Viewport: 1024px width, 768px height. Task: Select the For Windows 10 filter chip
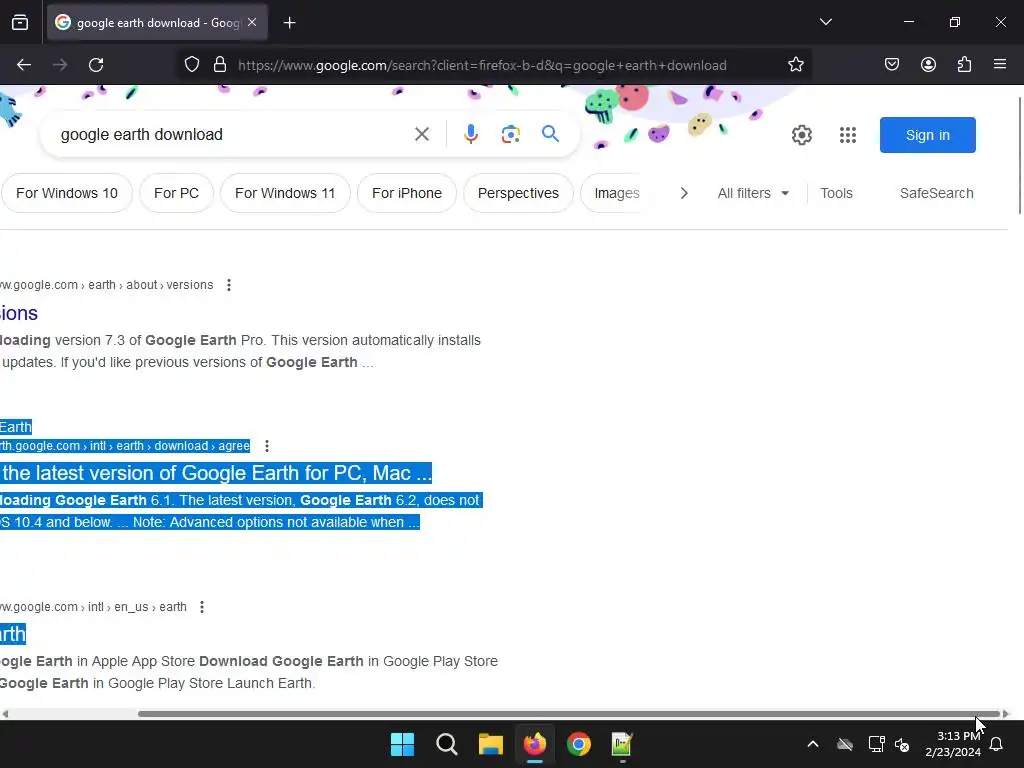pos(67,193)
